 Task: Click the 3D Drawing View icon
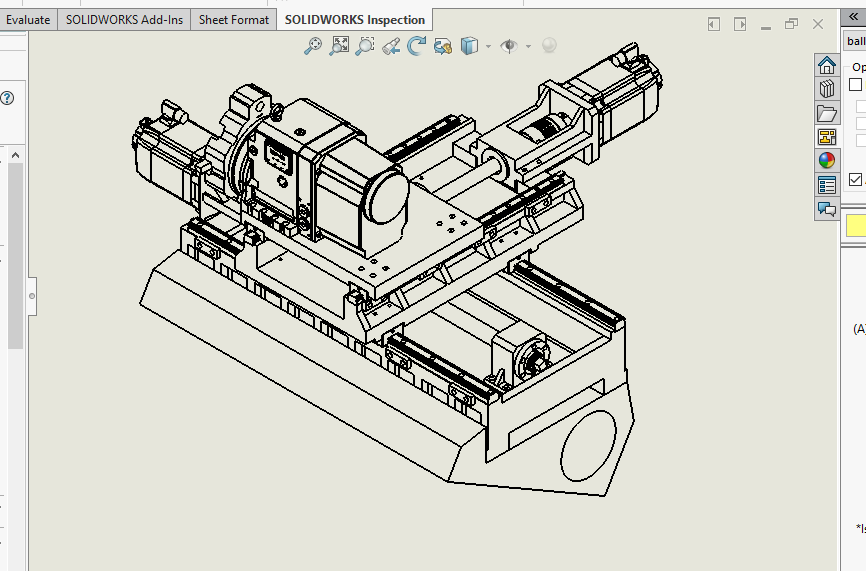442,46
